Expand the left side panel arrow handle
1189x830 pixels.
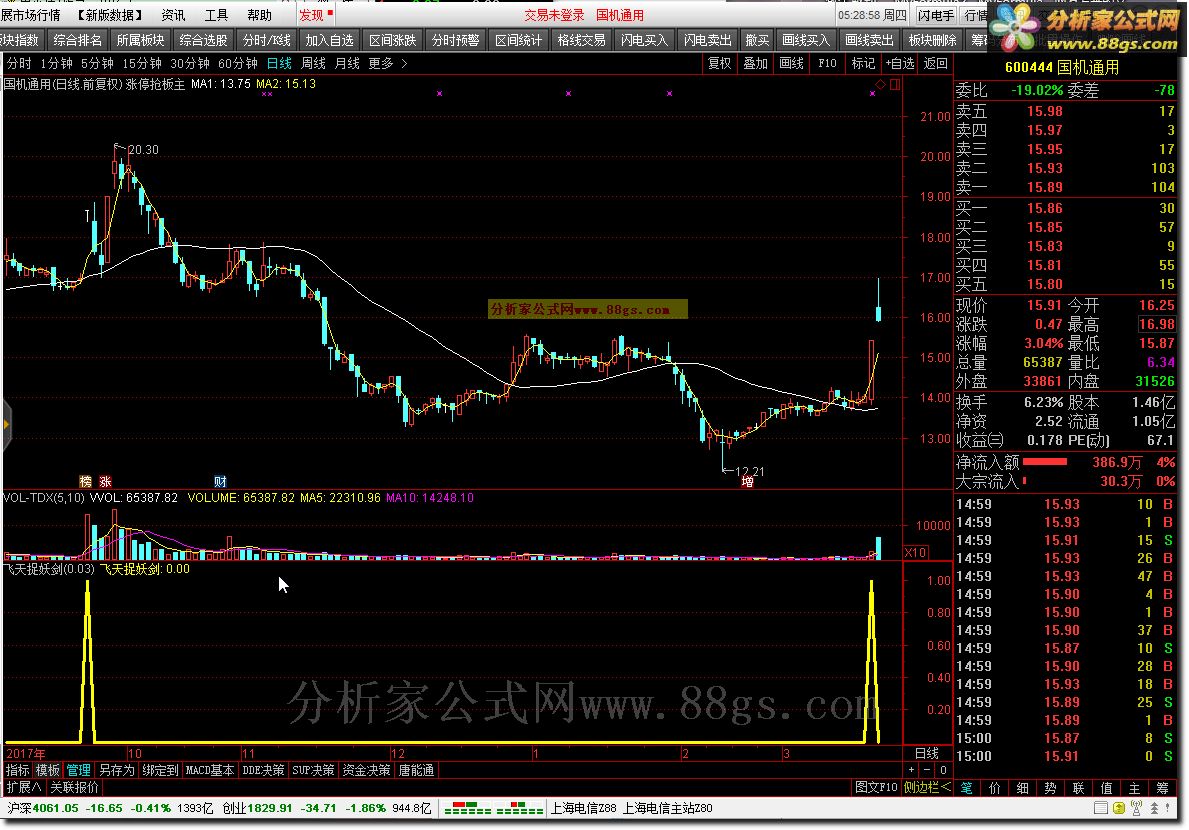(6, 424)
